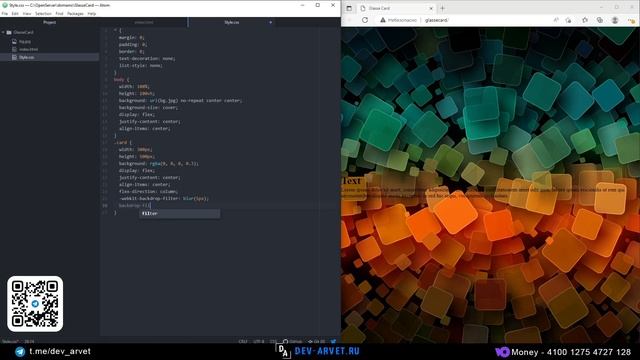Click the CRLF line ending indicator
The width and height of the screenshot is (640, 360).
pos(243,341)
